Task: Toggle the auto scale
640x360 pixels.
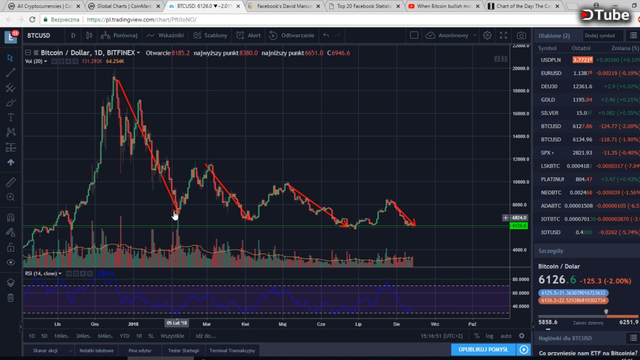Action: click(x=506, y=336)
